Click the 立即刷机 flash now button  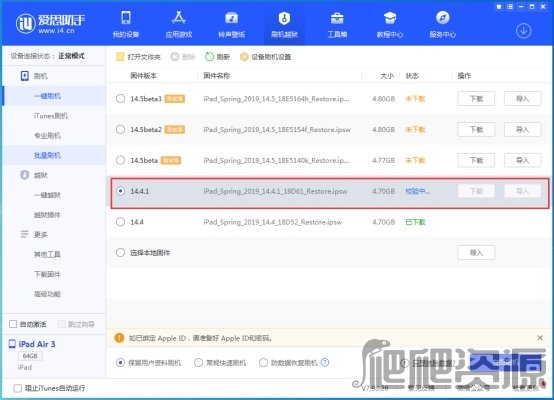coord(505,363)
